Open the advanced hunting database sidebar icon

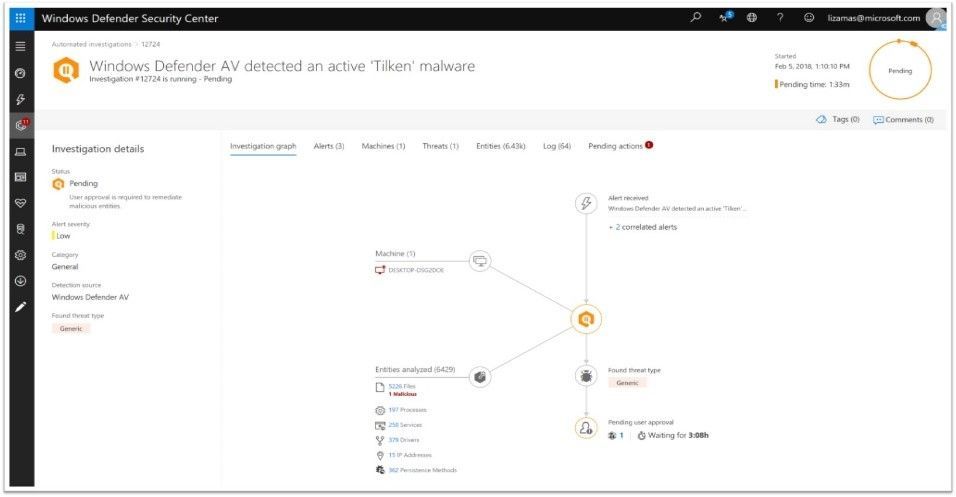click(x=20, y=229)
